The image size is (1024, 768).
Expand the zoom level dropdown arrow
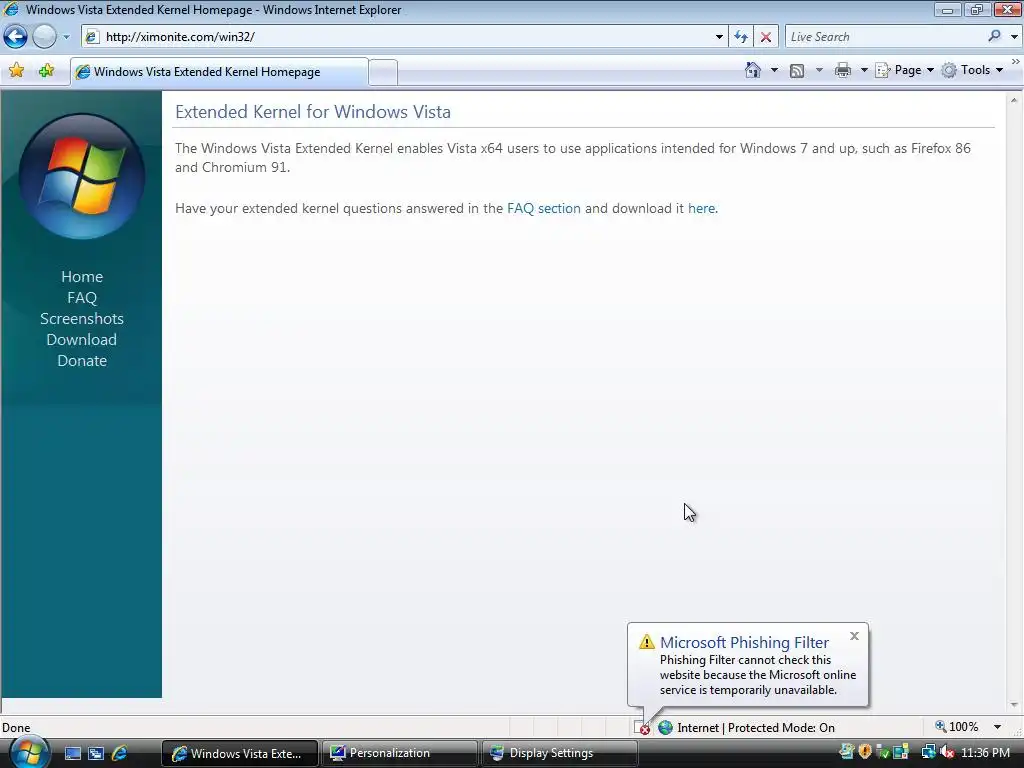(x=997, y=727)
